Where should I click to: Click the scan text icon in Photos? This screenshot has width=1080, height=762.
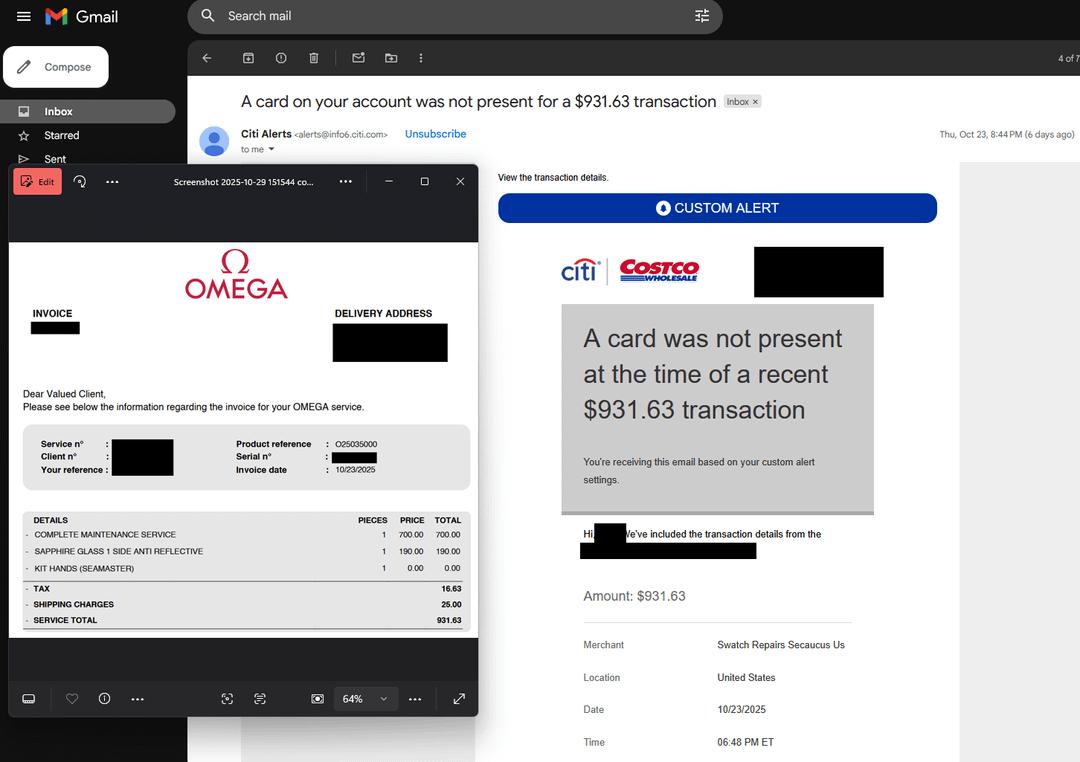click(x=260, y=699)
